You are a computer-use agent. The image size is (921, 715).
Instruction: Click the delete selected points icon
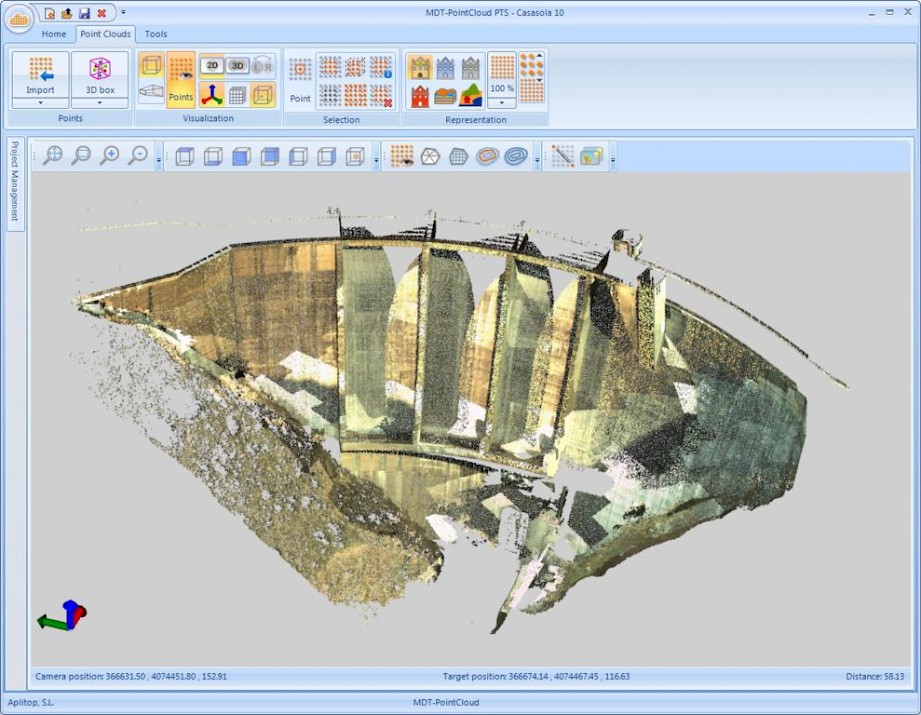click(381, 95)
